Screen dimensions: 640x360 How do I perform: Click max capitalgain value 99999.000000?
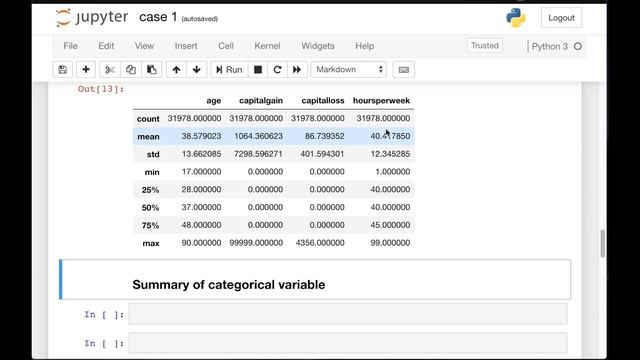pos(256,243)
